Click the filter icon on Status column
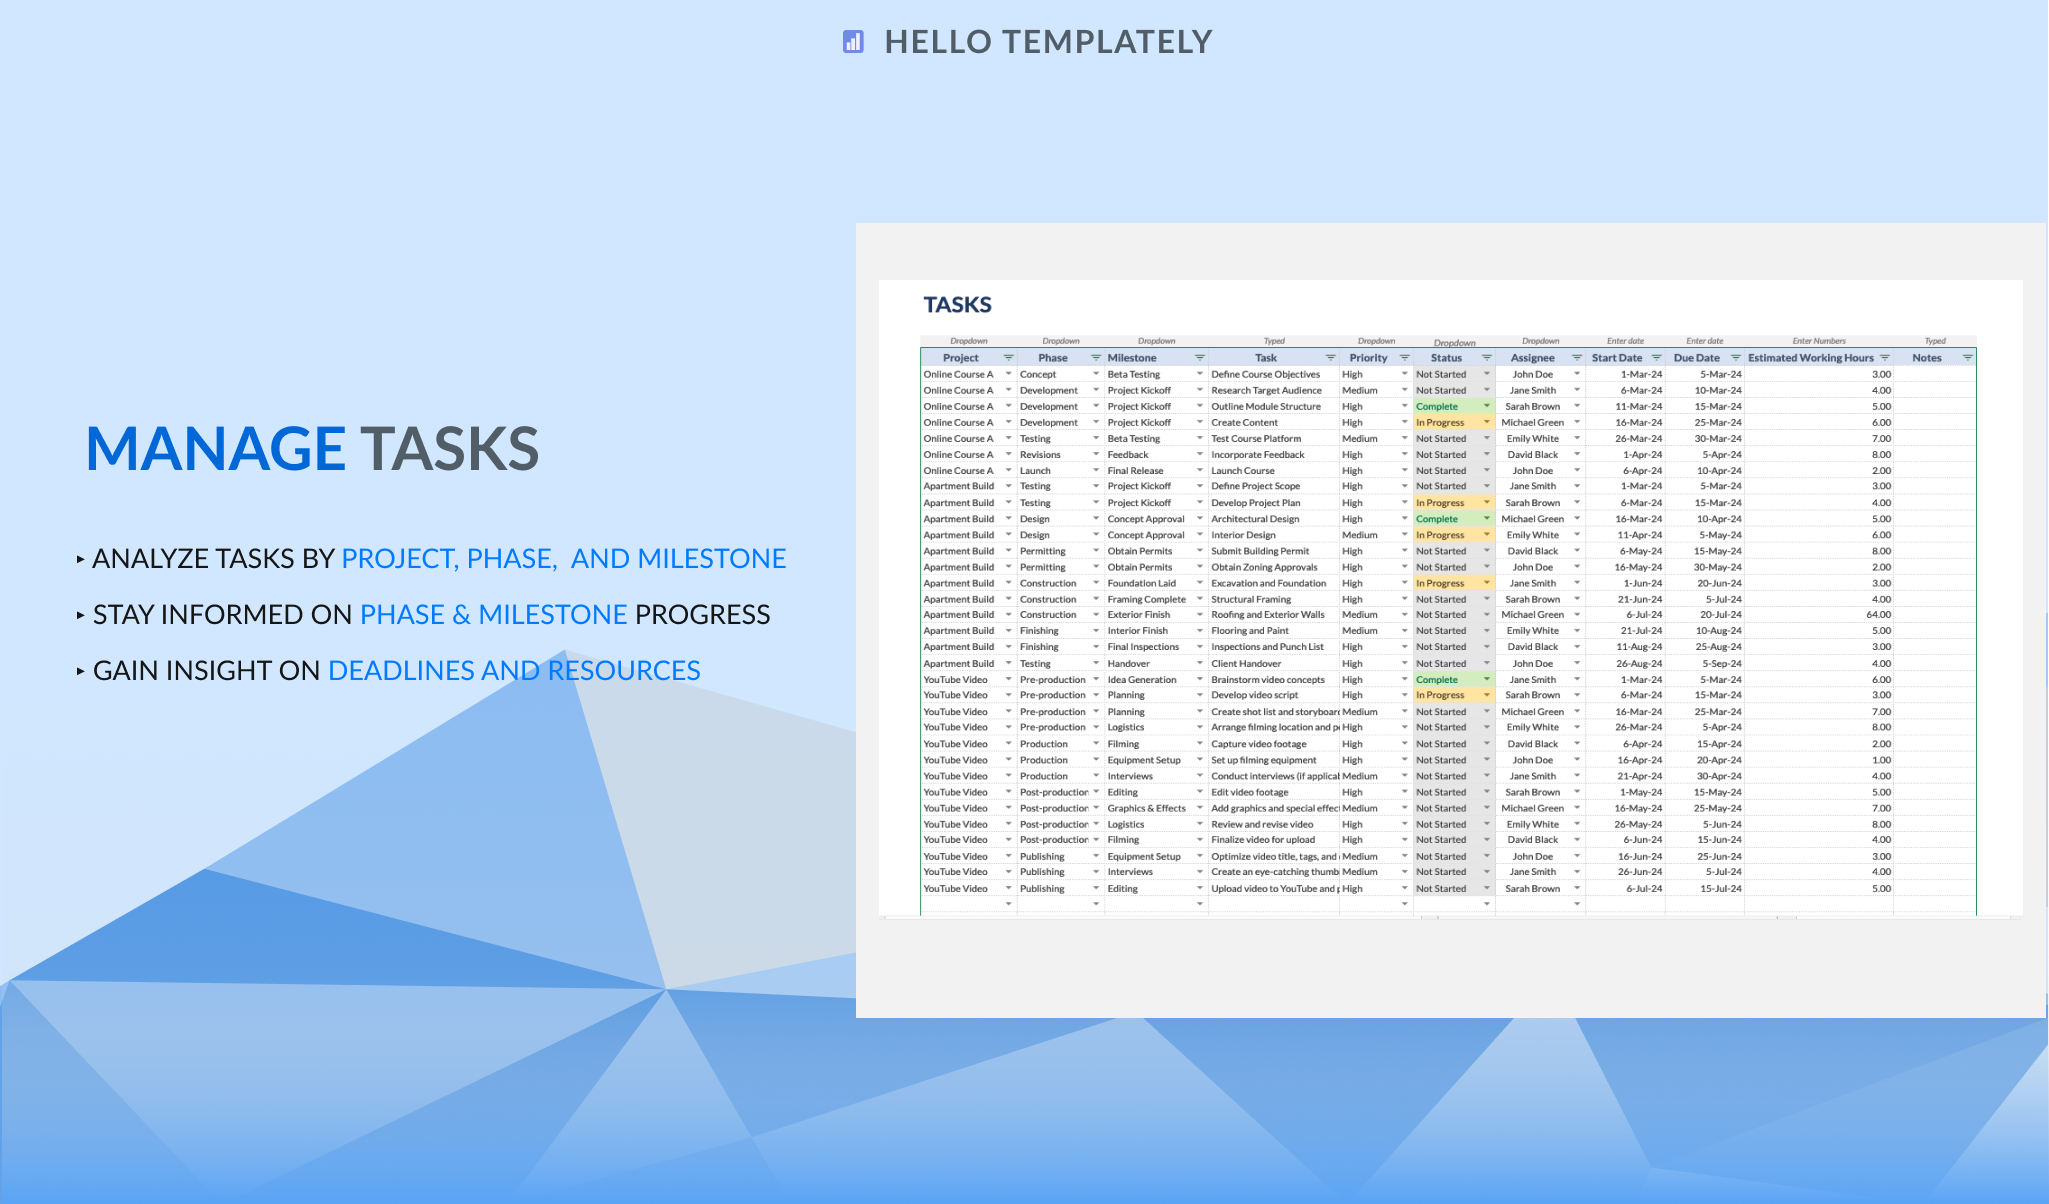Image resolution: width=2049 pixels, height=1204 pixels. tap(1488, 357)
